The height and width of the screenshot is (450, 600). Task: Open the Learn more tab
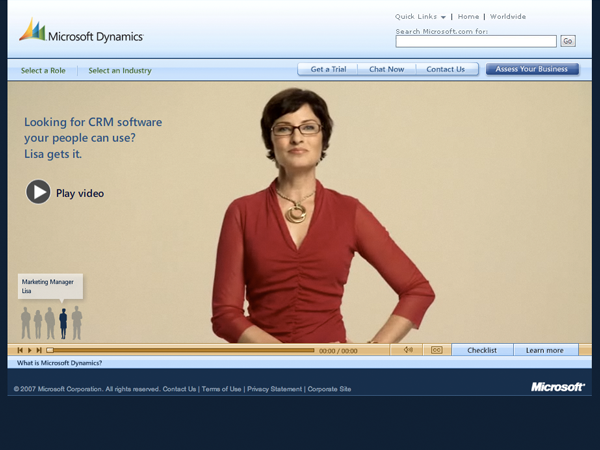point(545,350)
